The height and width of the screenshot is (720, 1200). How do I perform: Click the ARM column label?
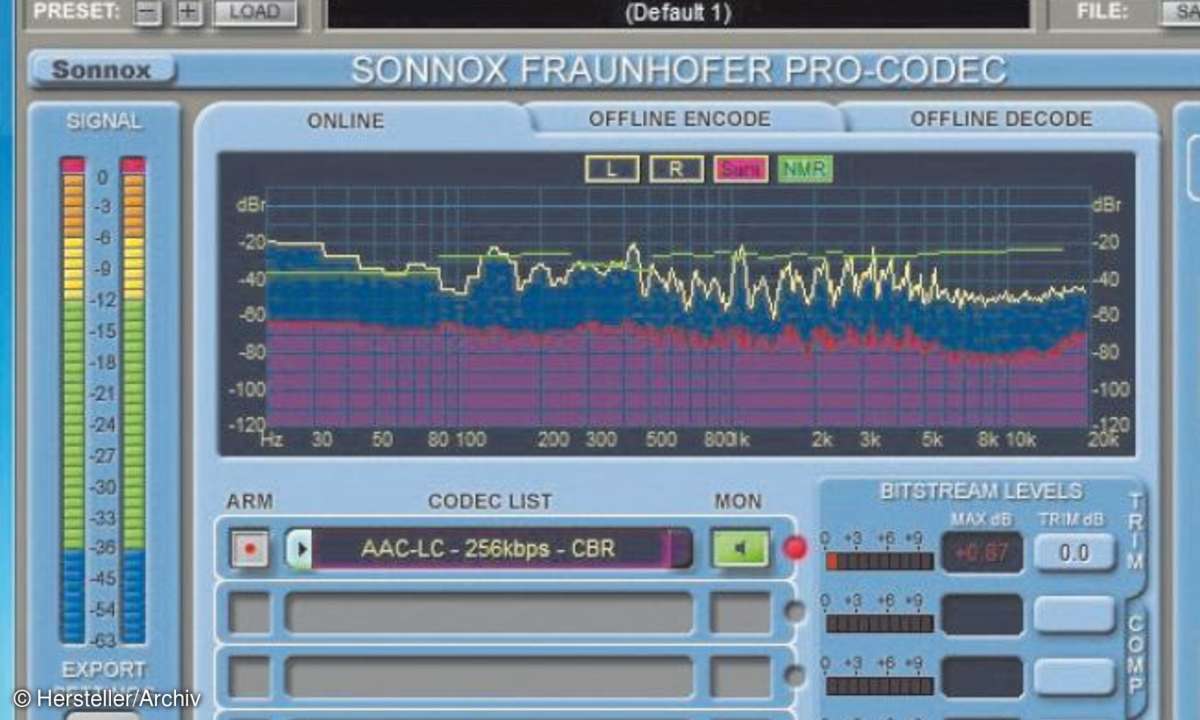(x=249, y=501)
